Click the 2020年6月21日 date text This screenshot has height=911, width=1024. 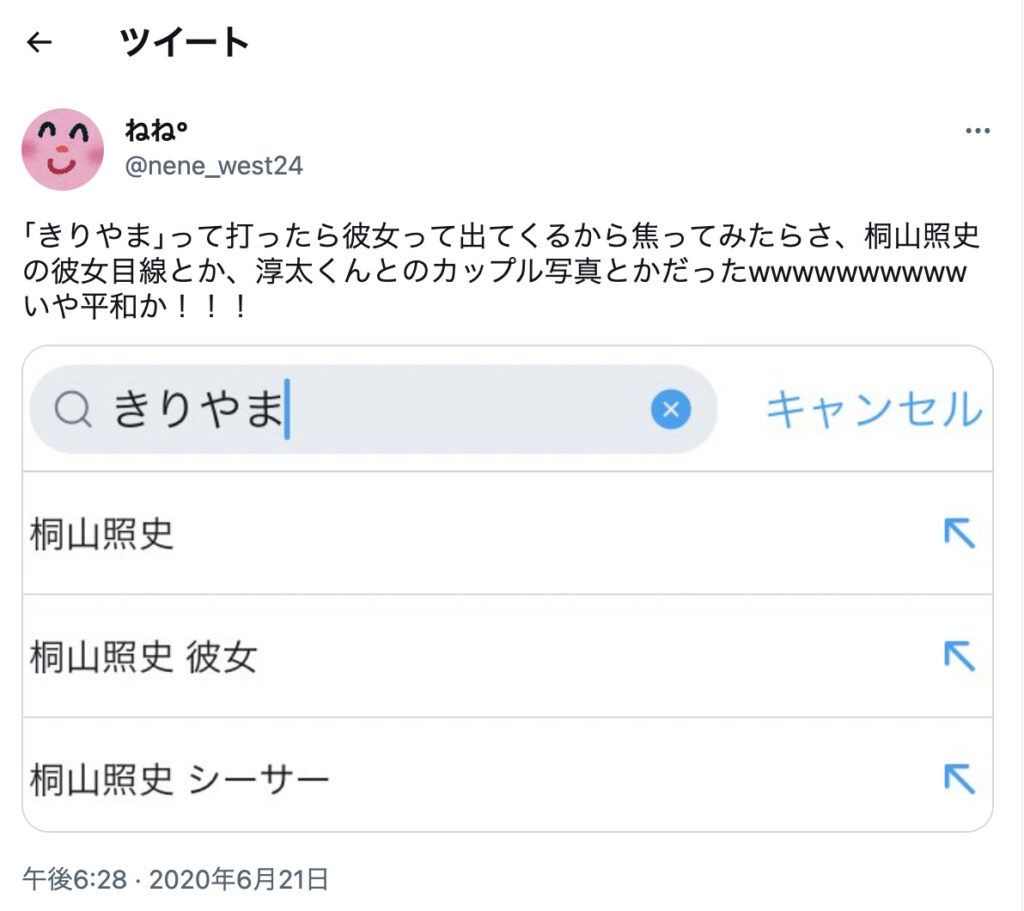(x=238, y=880)
